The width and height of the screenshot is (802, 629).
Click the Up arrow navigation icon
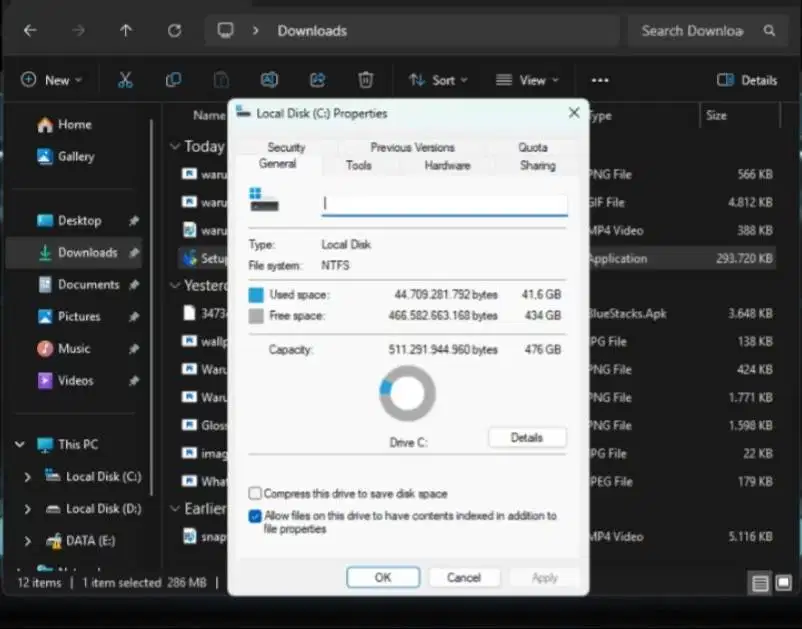click(126, 31)
